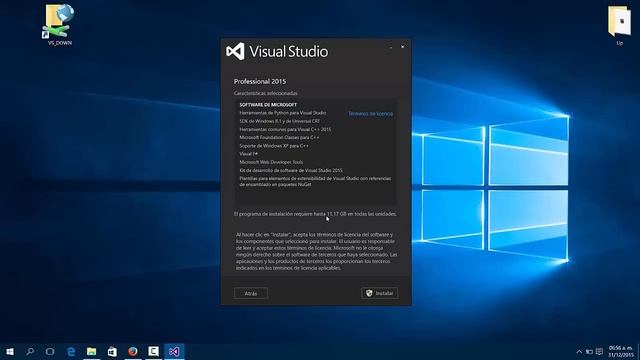Screen dimensions: 640x360
Task: Open the Windows Start menu
Action: coord(10,351)
